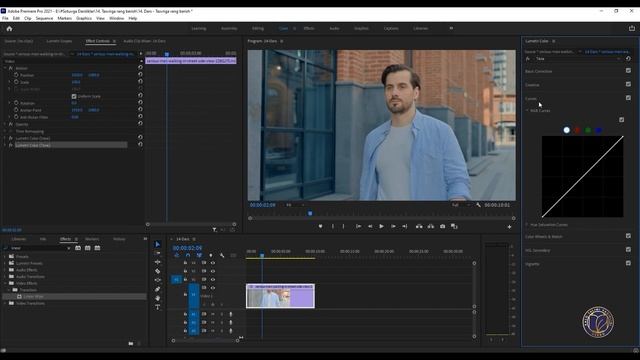Select the Type tool

(x=158, y=307)
